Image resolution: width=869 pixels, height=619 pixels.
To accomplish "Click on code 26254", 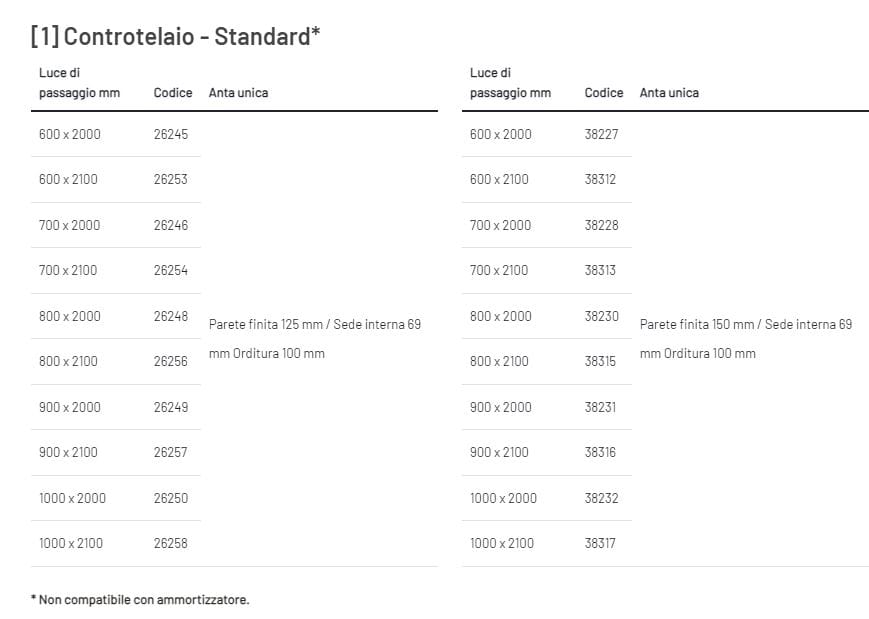I will click(x=171, y=270).
